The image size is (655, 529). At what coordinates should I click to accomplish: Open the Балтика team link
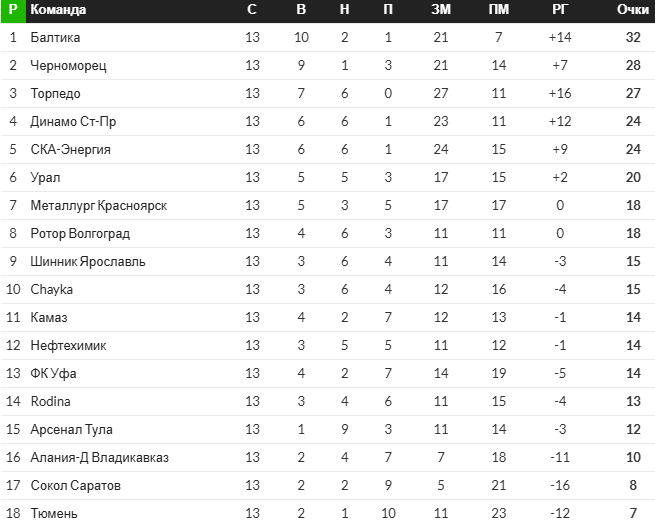point(55,38)
